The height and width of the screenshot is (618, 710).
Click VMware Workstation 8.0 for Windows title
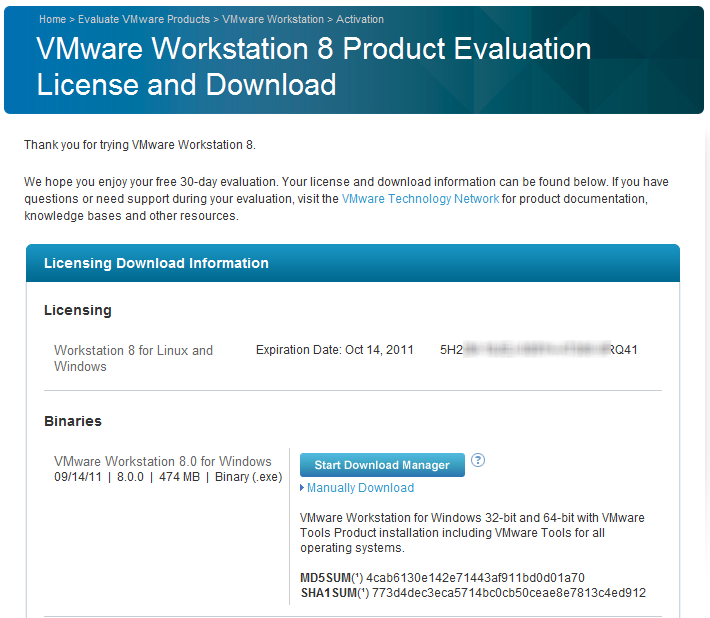click(x=163, y=461)
